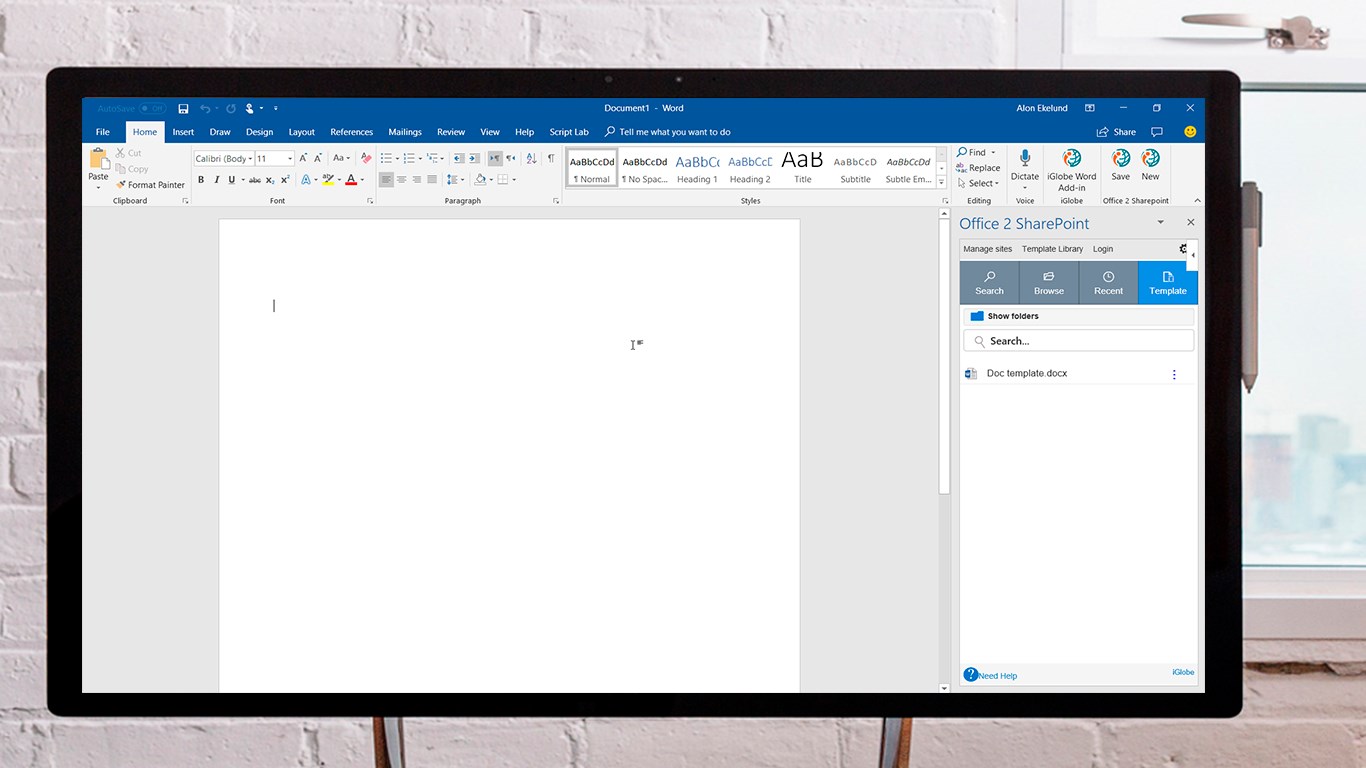Image resolution: width=1366 pixels, height=768 pixels.
Task: Open the font size dropdown
Action: pyautogui.click(x=290, y=158)
